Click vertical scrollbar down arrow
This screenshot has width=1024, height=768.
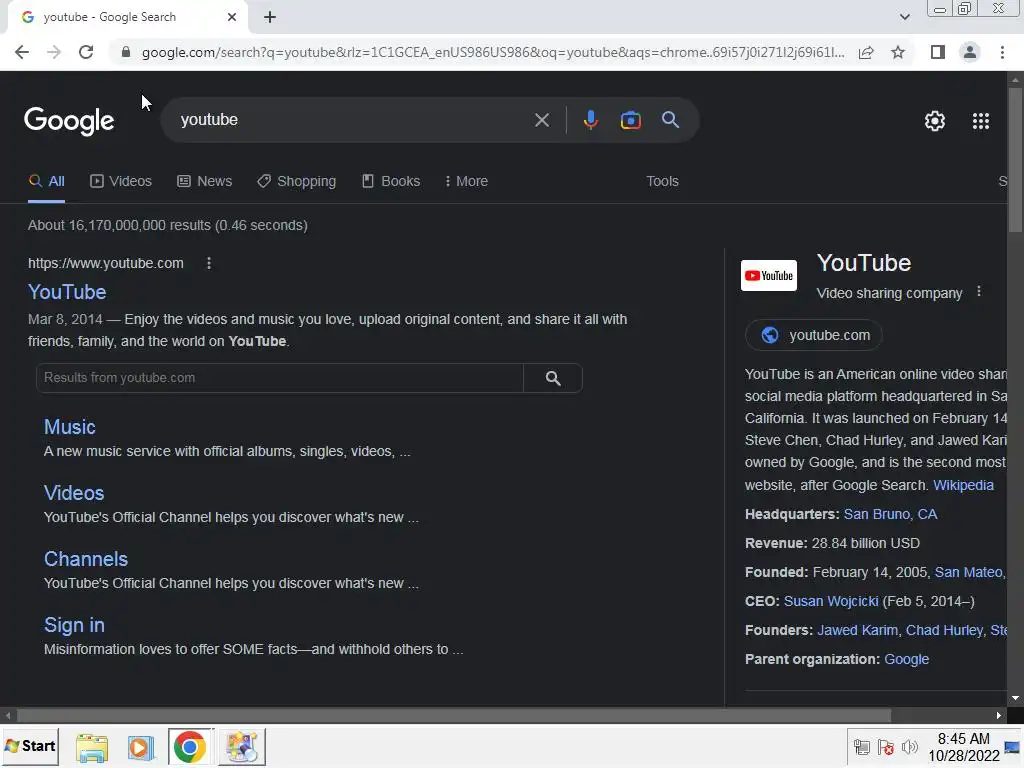point(1015,698)
